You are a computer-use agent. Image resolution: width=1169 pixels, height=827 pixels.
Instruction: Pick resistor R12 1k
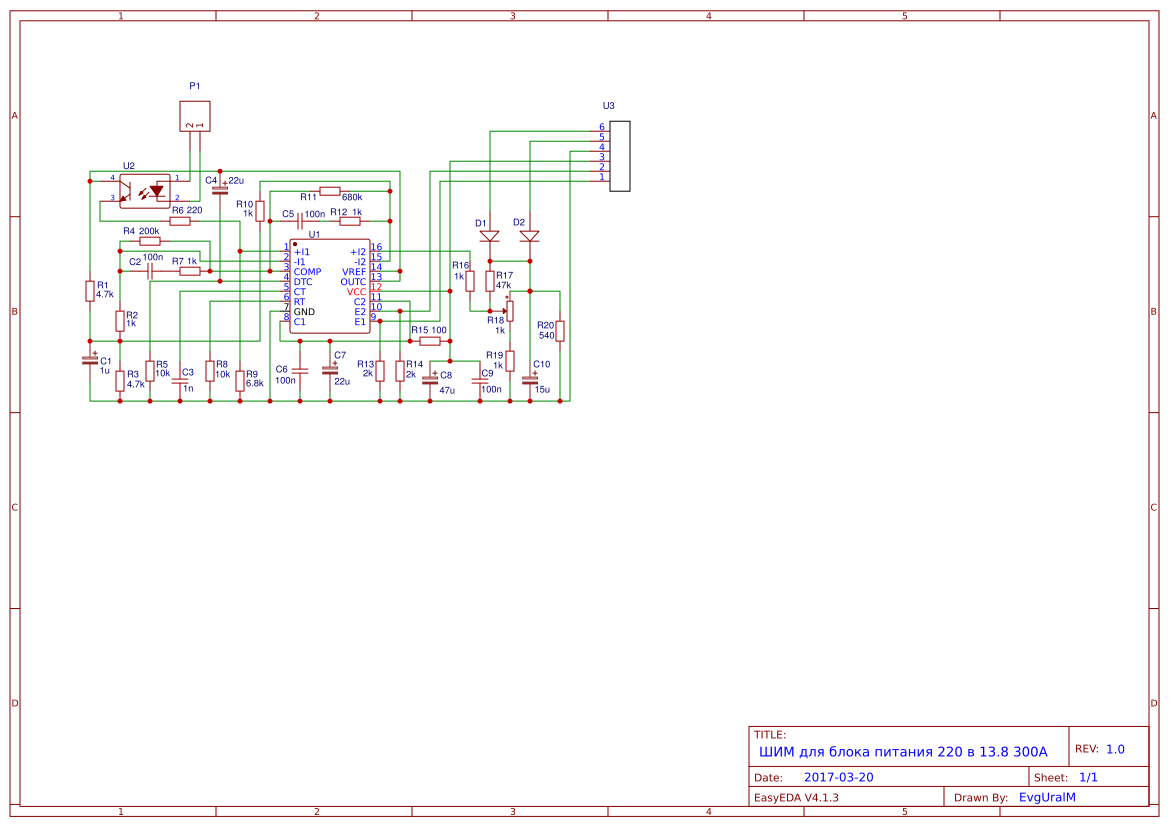tap(350, 221)
